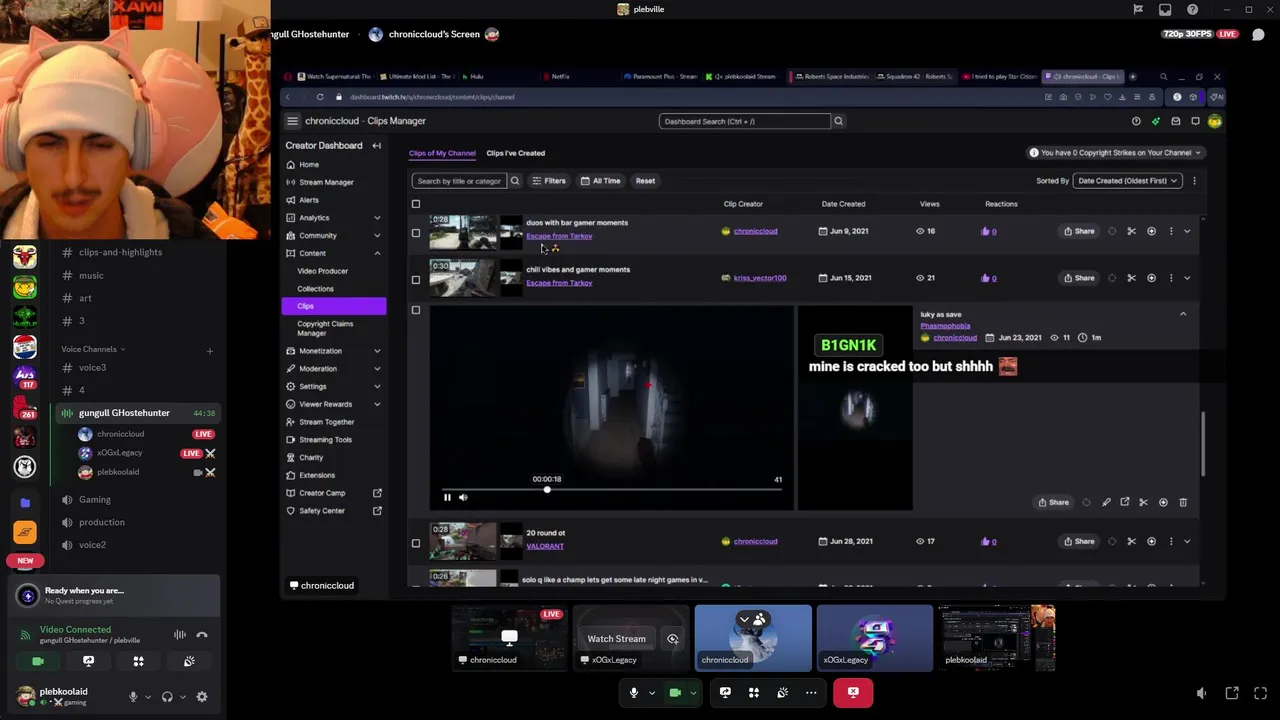The width and height of the screenshot is (1280, 720).
Task: Open 'Escape from Tarkov' link on first clip
Action: pyautogui.click(x=559, y=236)
